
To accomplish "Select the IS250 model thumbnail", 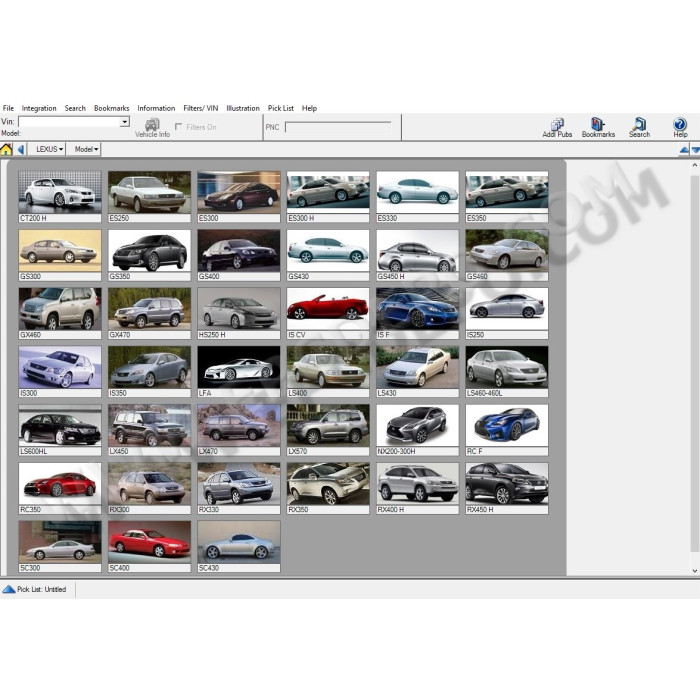I will [x=507, y=313].
